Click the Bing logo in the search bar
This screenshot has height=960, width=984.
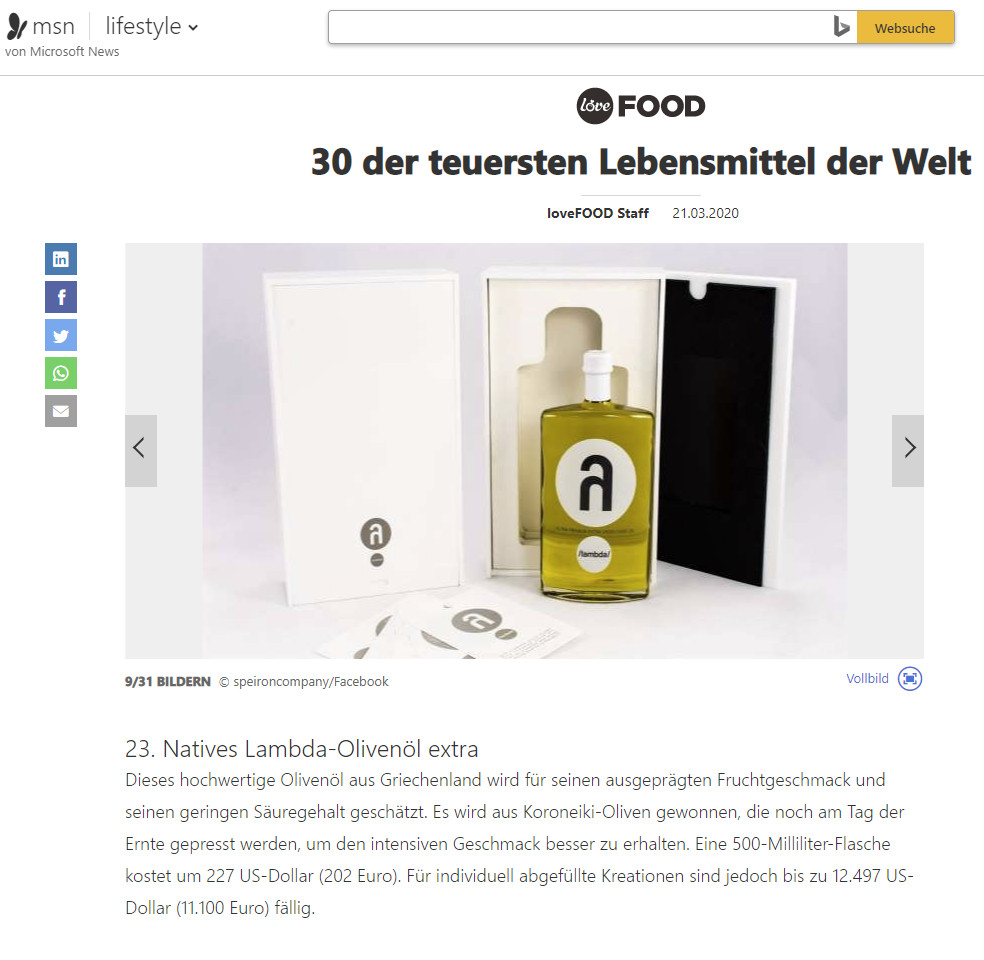(x=842, y=27)
